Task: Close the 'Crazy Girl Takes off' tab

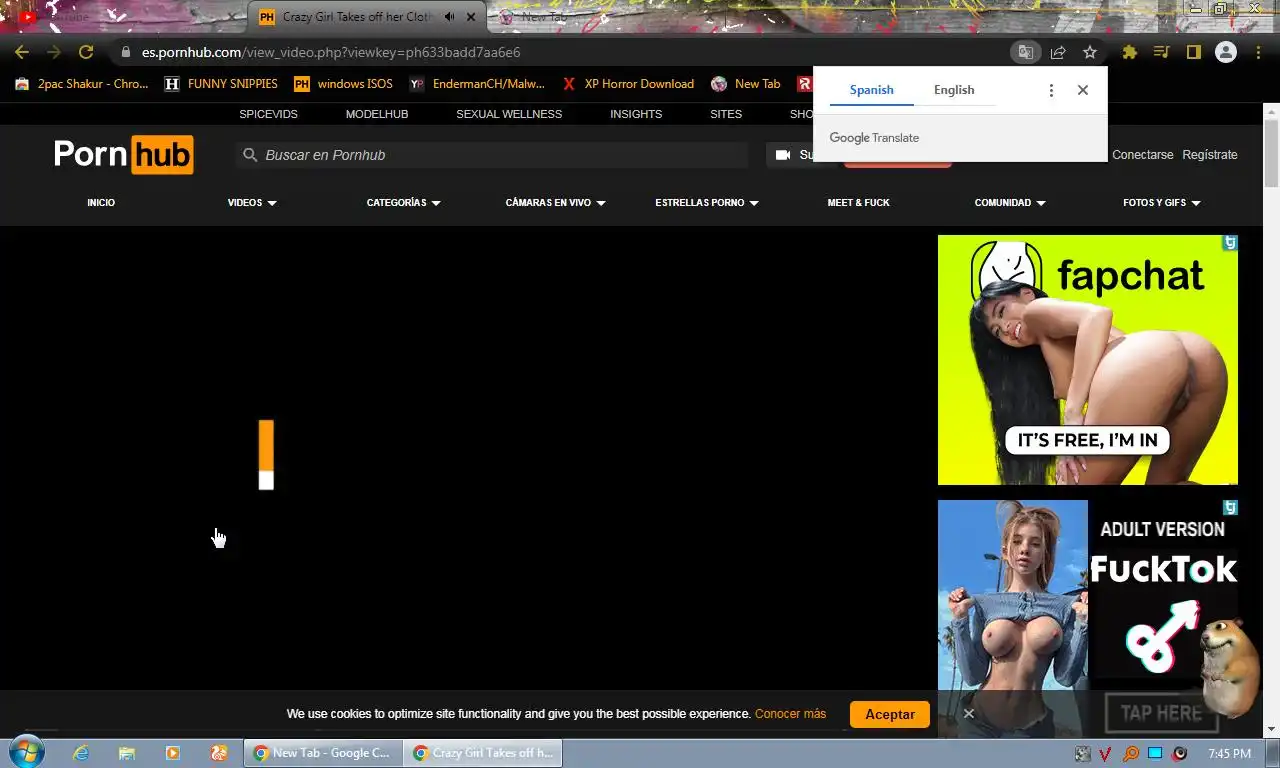Action: click(x=471, y=17)
